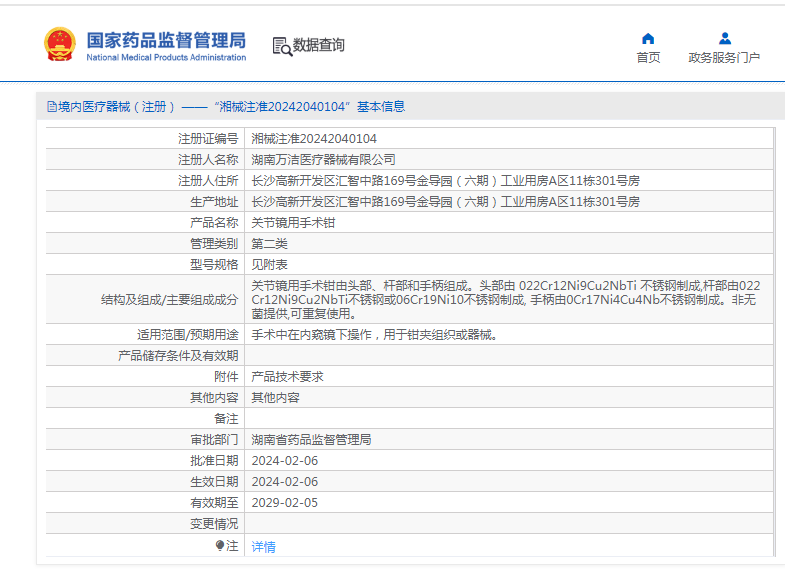Image resolution: width=785 pixels, height=577 pixels.
Task: Click the 首页 menu label
Action: 648,58
